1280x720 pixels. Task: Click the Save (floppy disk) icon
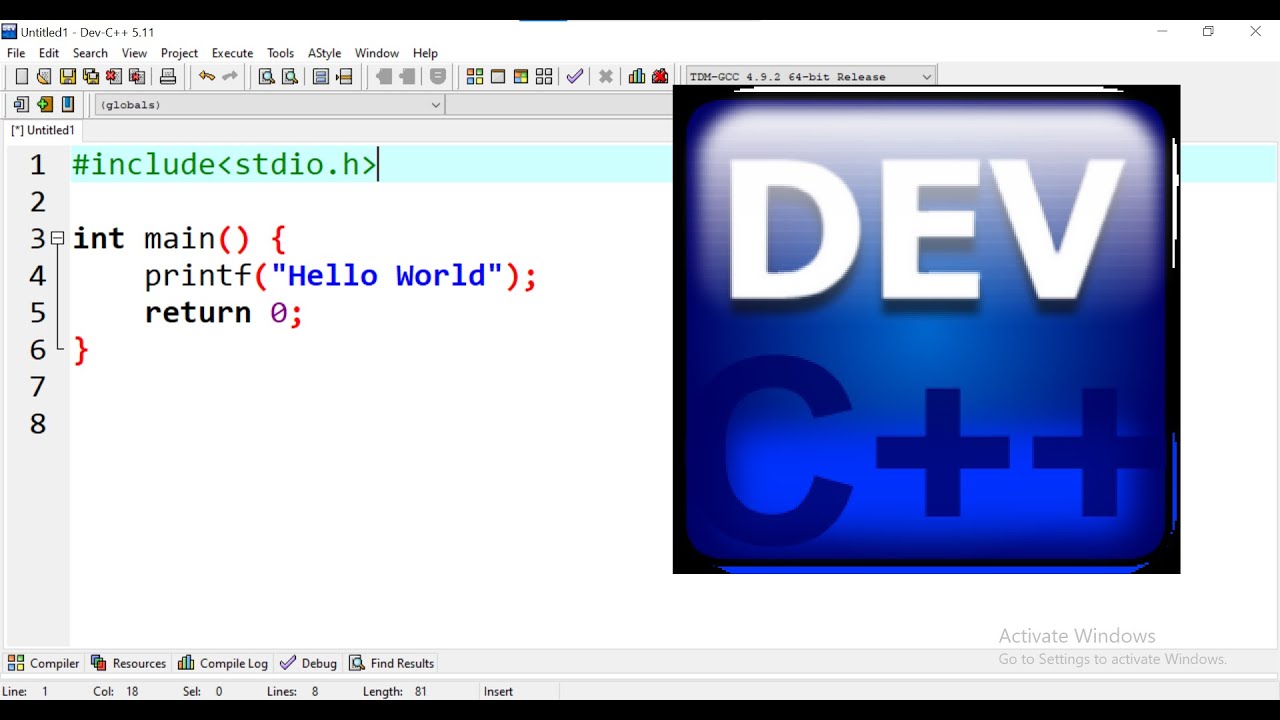click(x=68, y=77)
